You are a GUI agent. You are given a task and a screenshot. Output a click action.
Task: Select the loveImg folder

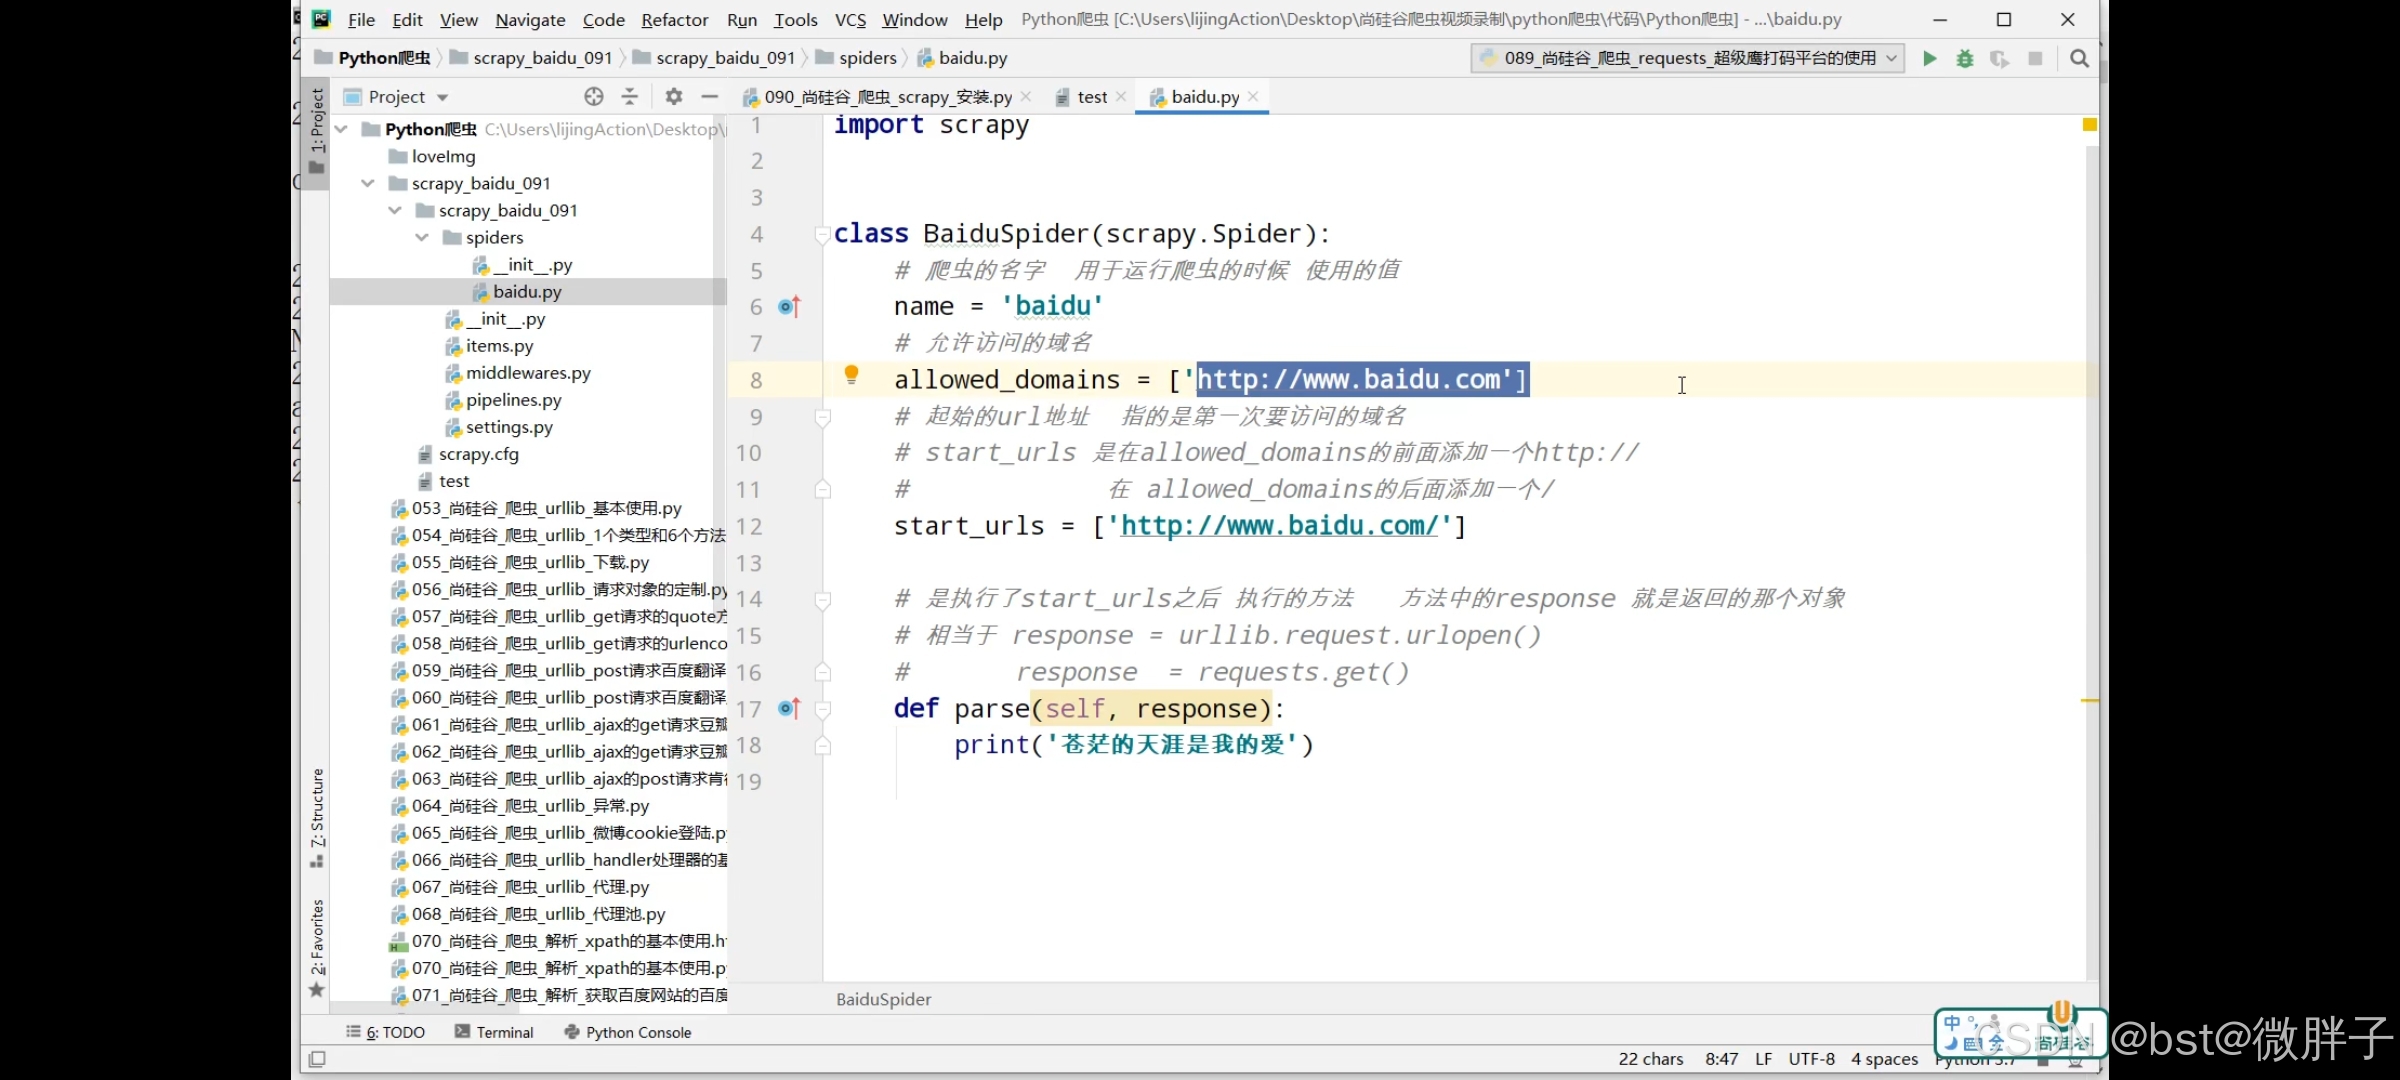(443, 156)
